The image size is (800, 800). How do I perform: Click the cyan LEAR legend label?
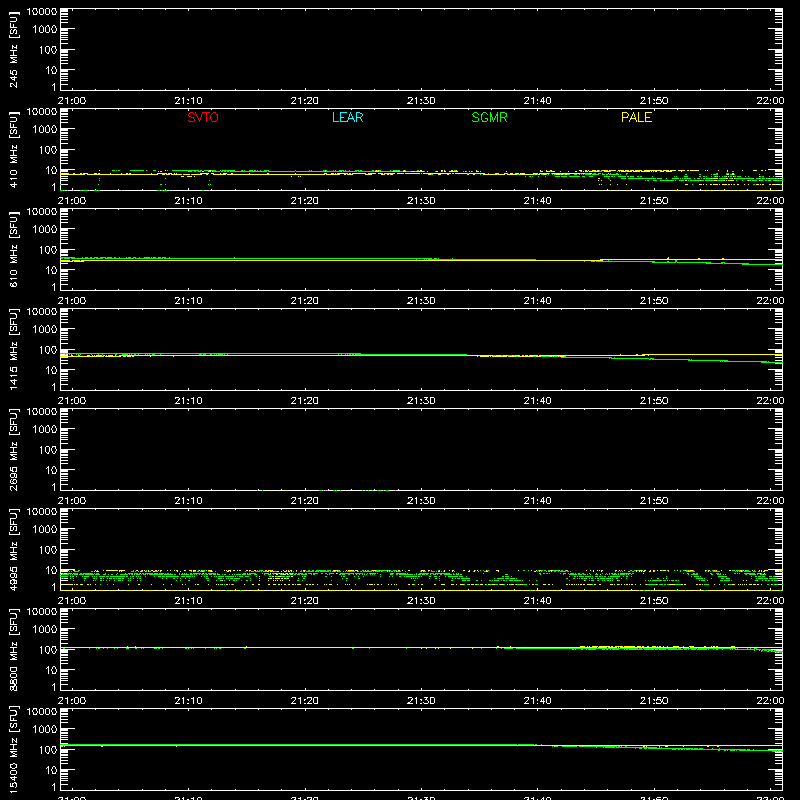[x=347, y=117]
